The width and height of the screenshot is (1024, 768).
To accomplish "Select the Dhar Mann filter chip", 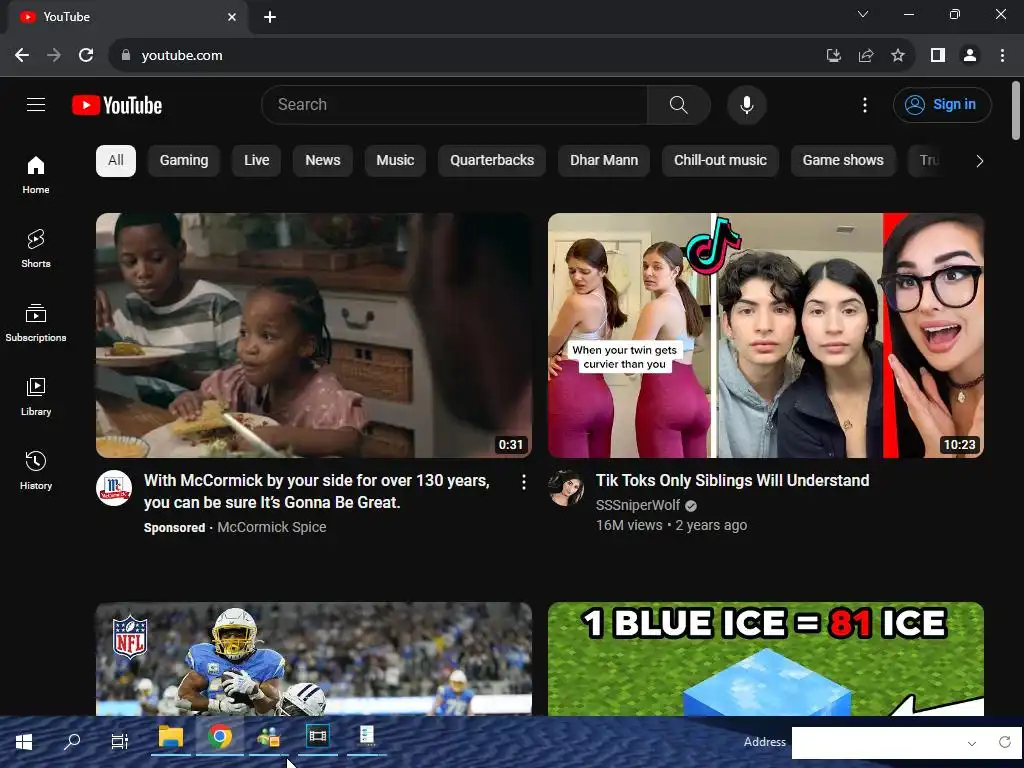I will point(604,161).
